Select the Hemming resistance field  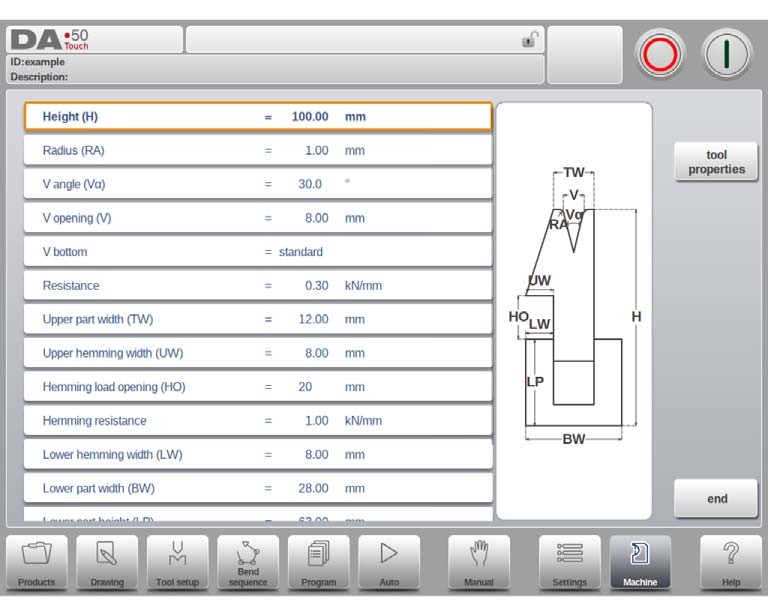pyautogui.click(x=258, y=421)
